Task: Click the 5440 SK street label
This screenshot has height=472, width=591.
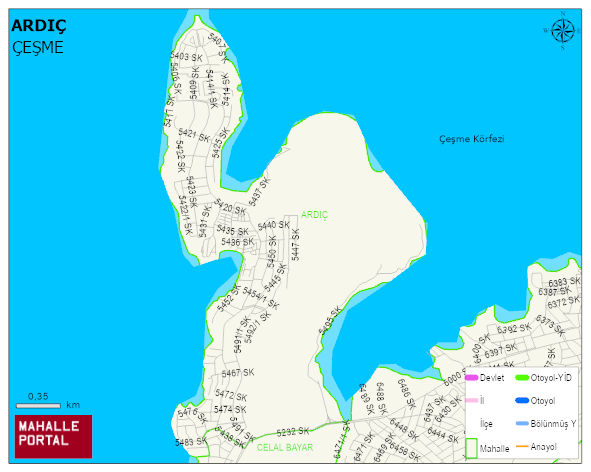Action: coord(274,225)
